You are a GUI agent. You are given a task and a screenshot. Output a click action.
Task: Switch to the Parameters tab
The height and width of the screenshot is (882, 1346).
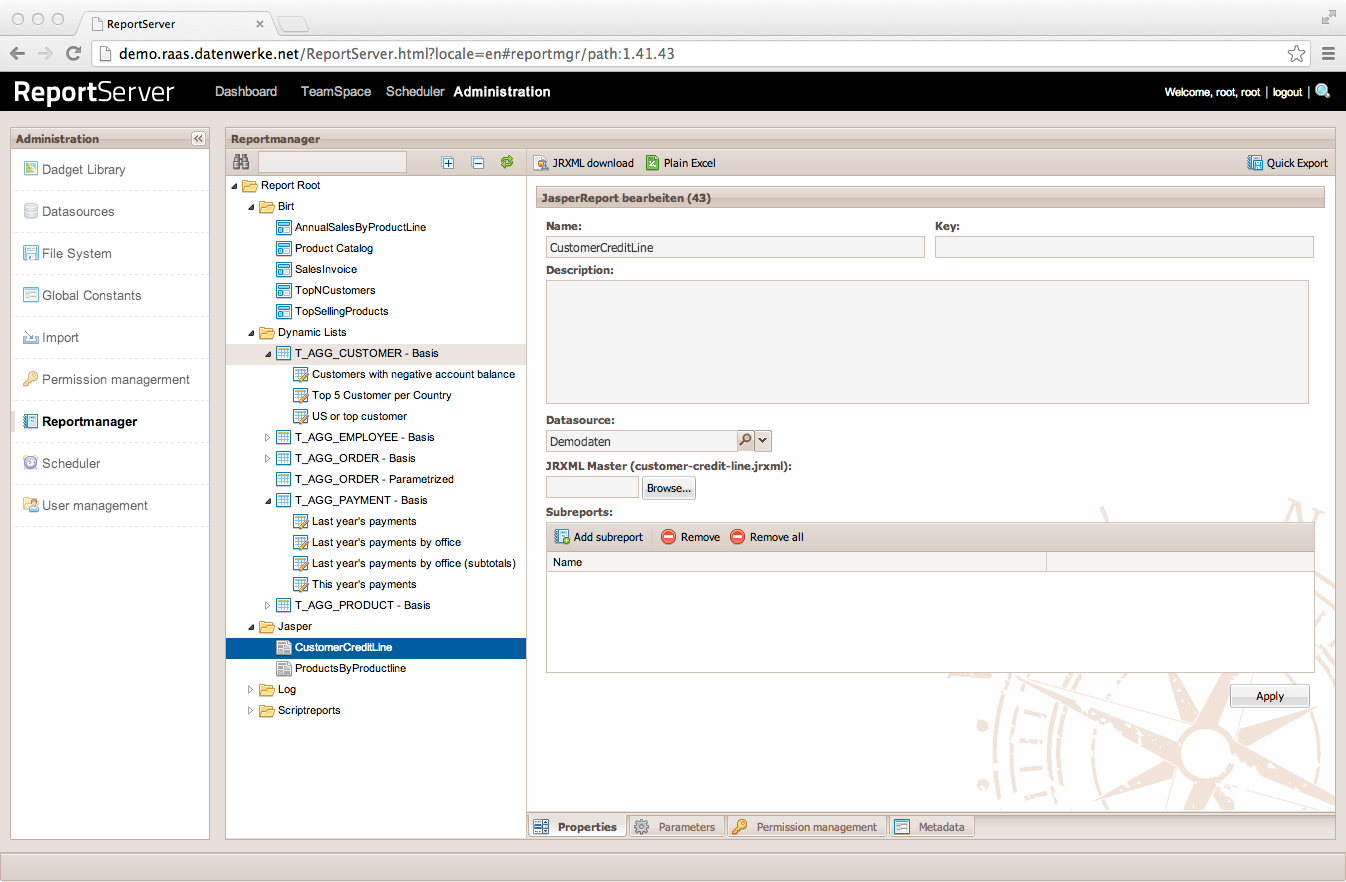coord(677,827)
